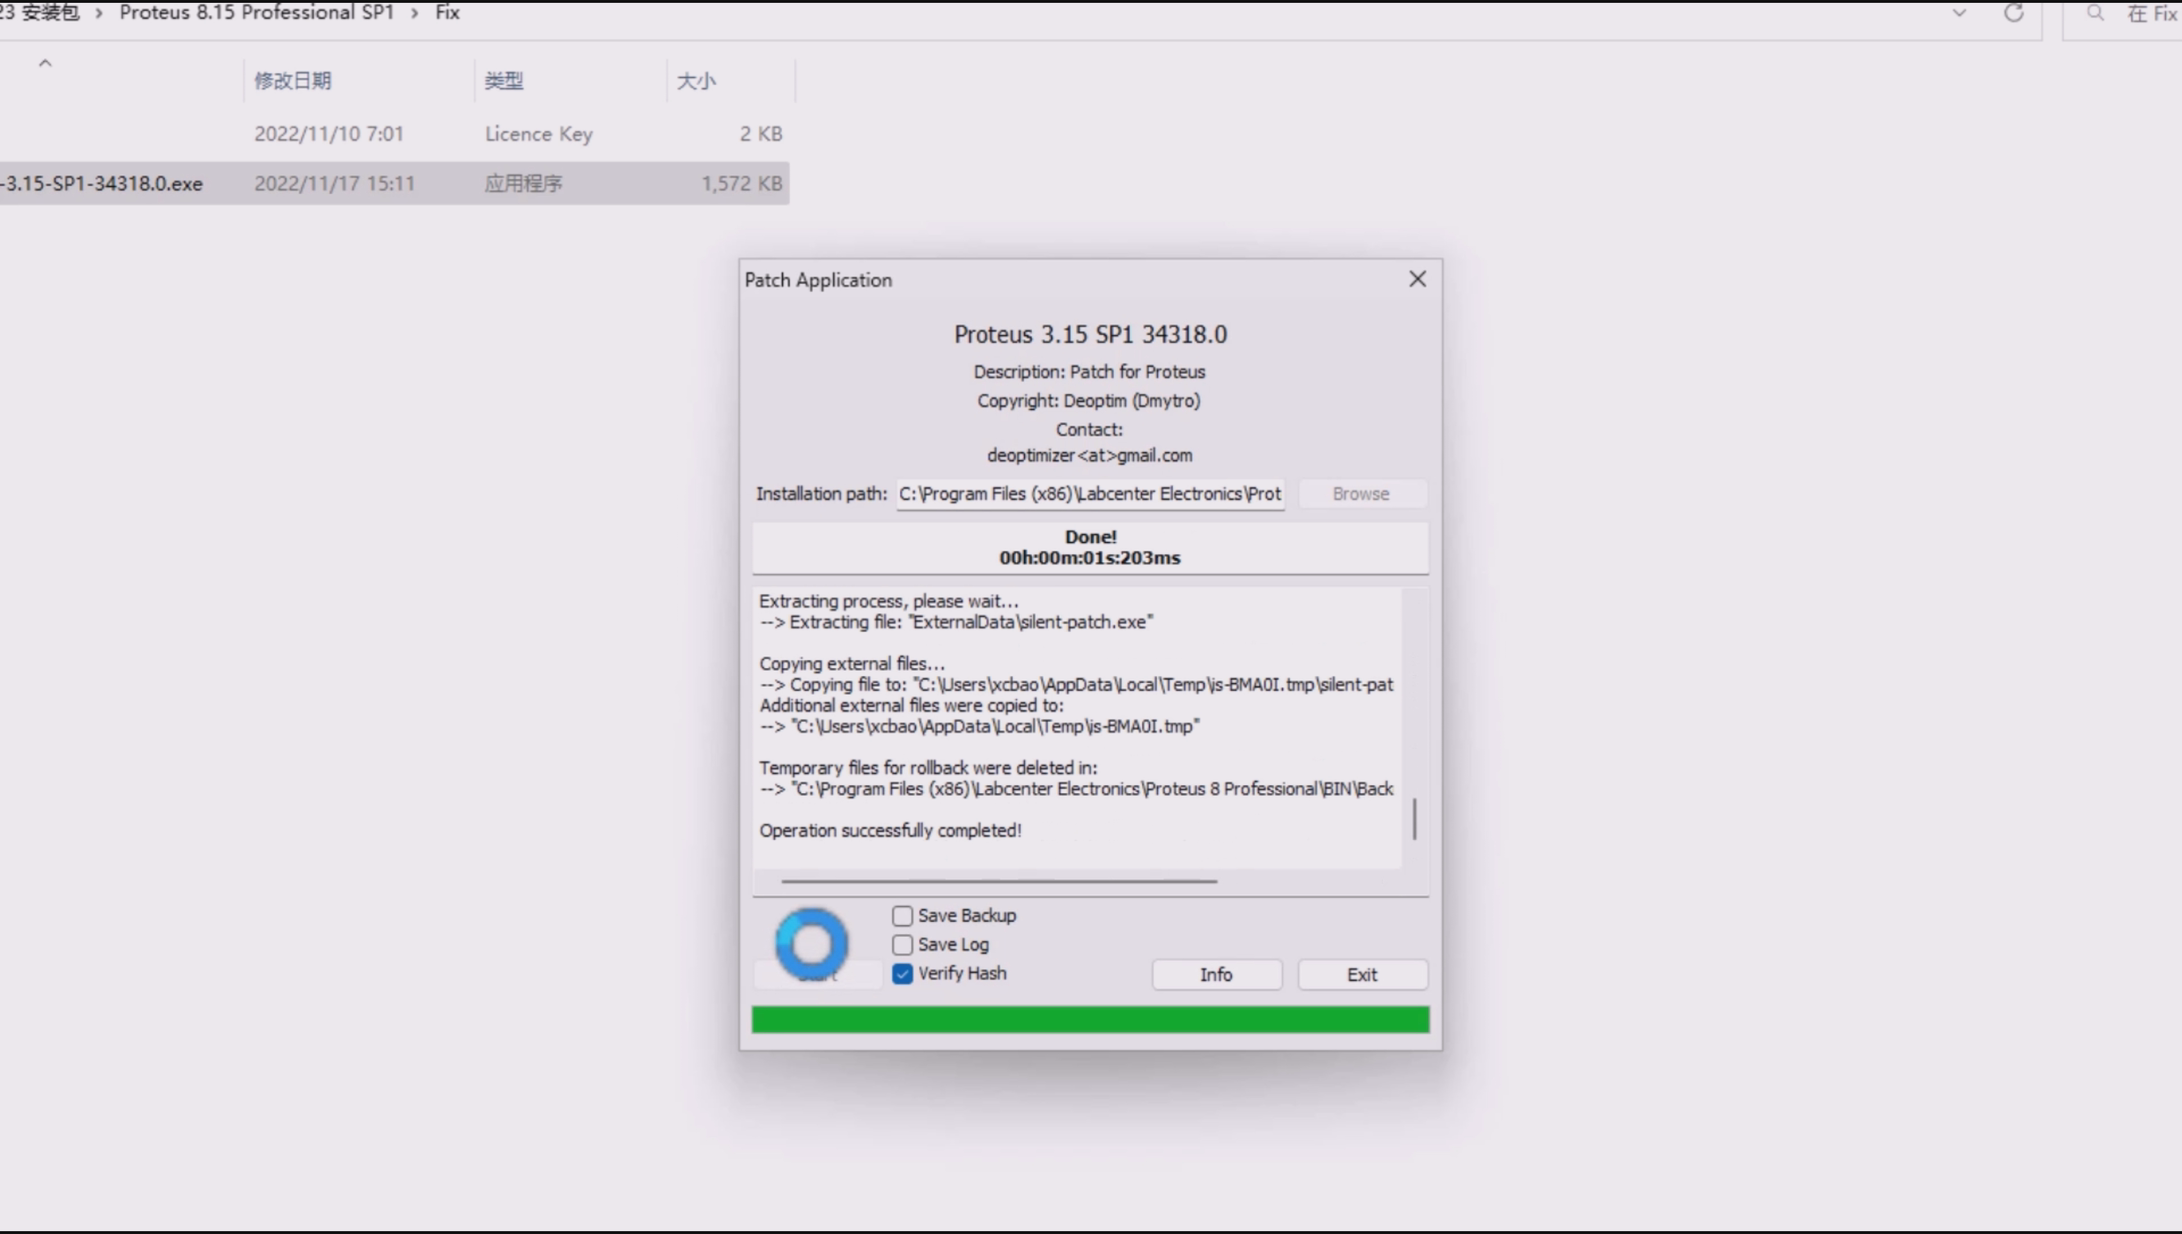The height and width of the screenshot is (1234, 2182).
Task: Click the Proteus 3.15 SP1 34318.0 heading
Action: 1090,334
